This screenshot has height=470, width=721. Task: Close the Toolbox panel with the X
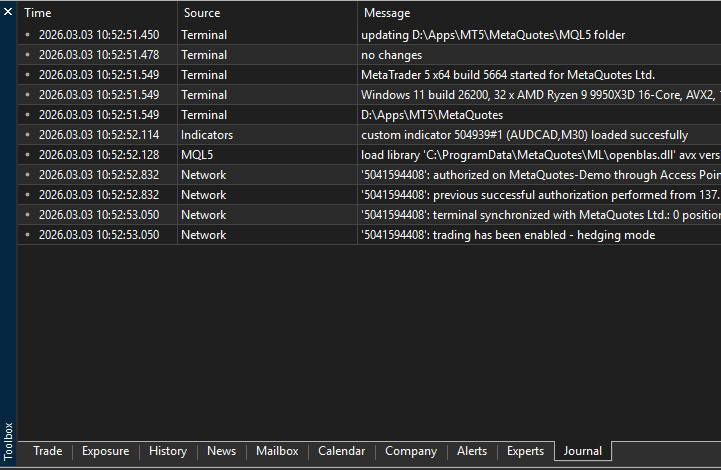point(8,12)
